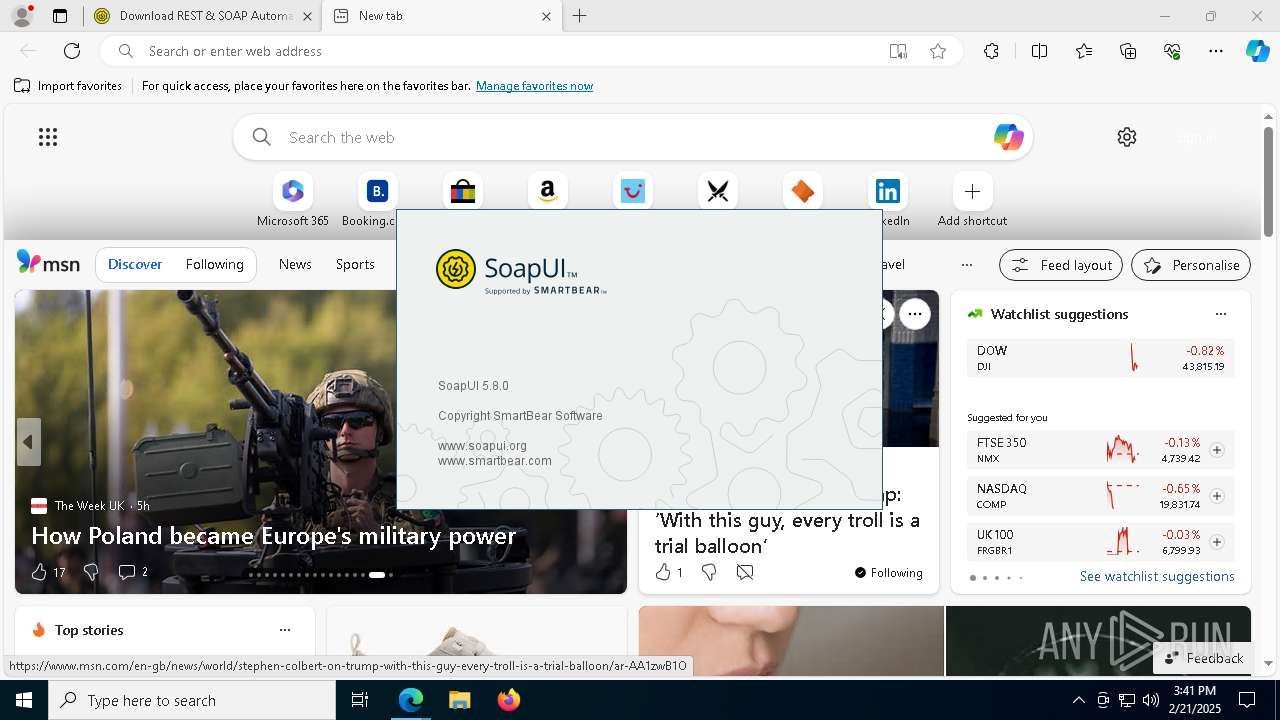Like the troll trial balloon story
1280x720 pixels.
tap(662, 572)
